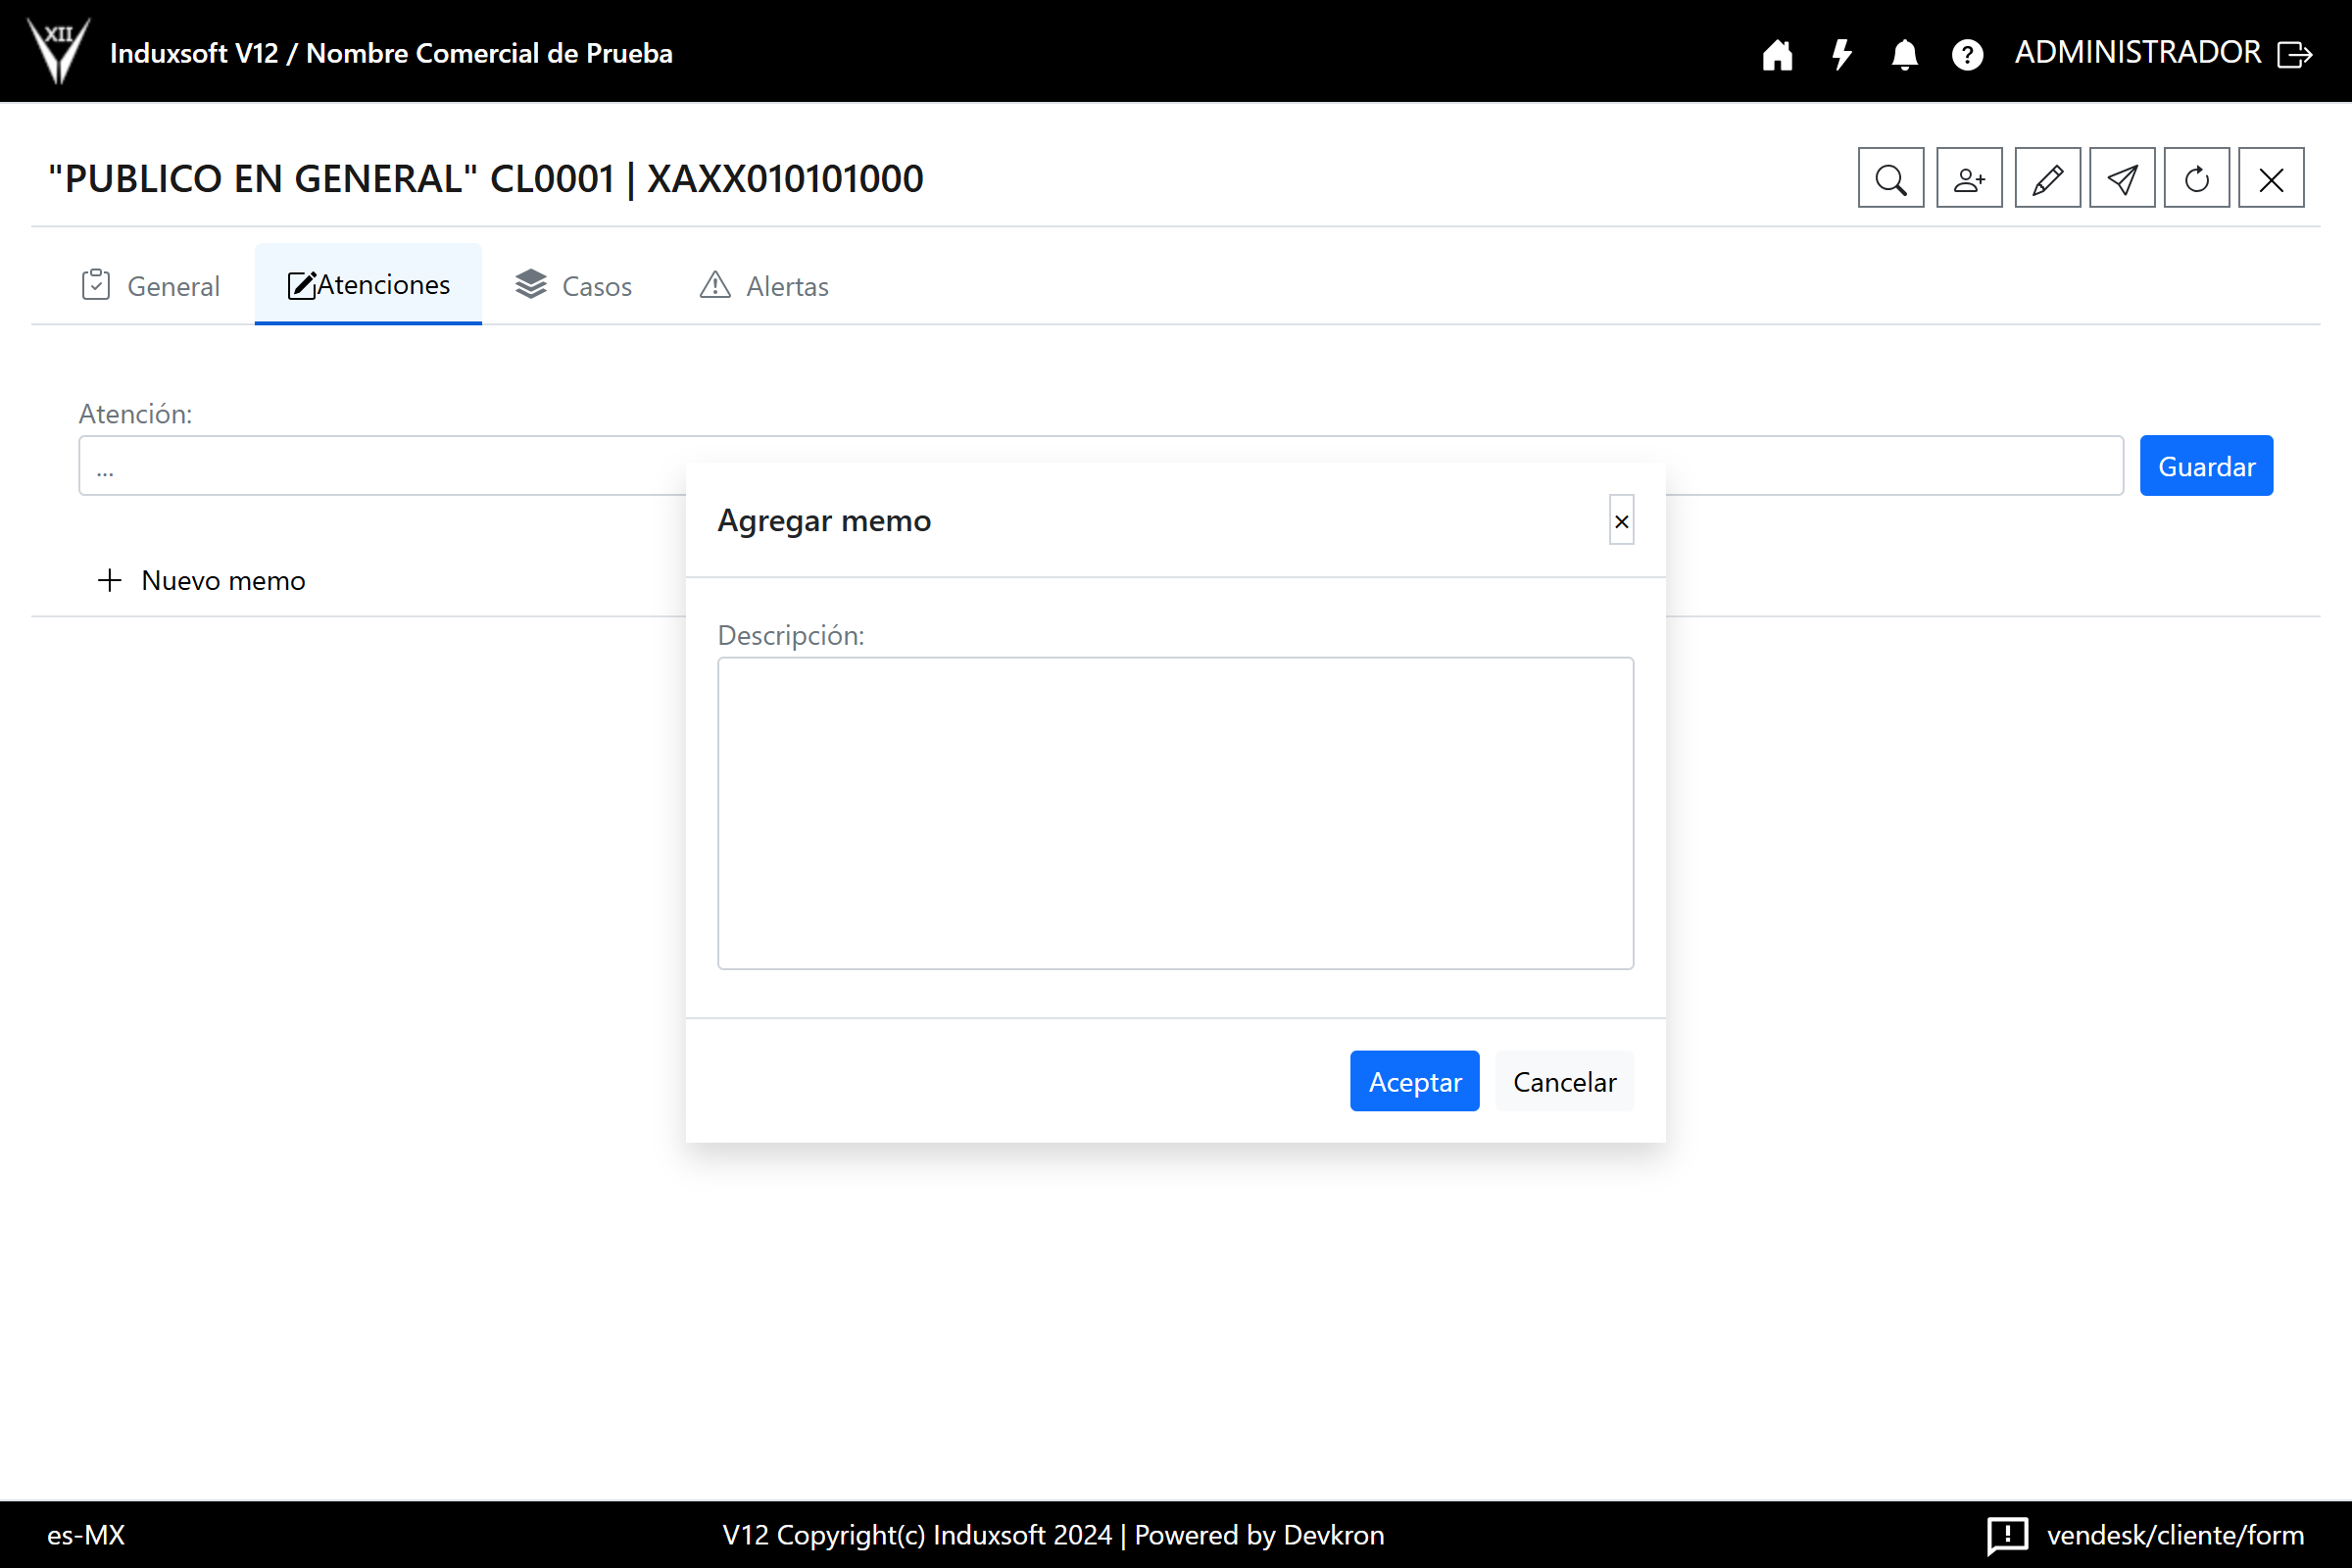Open the lightning bolt quick actions icon
2352x1568 pixels.
1841,54
